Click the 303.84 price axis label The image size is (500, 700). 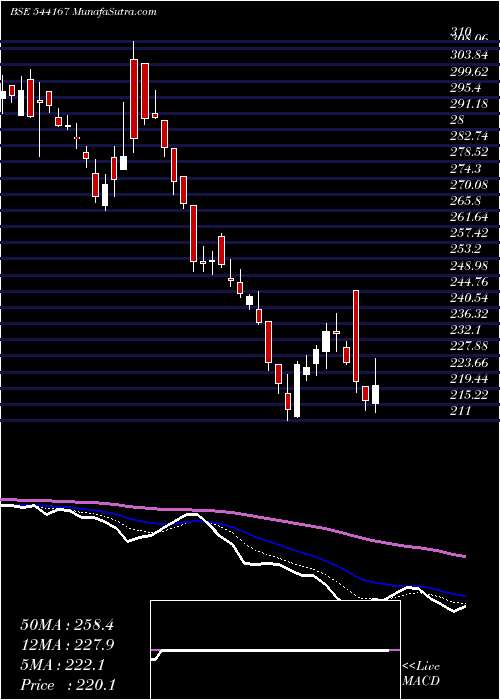[x=468, y=55]
